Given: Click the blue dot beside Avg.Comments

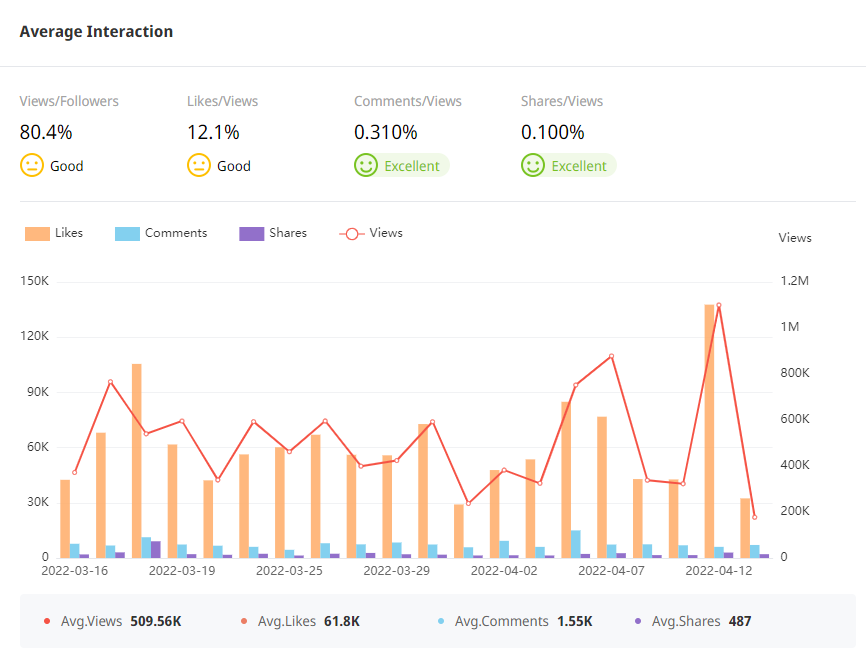Looking at the screenshot, I should coord(441,622).
